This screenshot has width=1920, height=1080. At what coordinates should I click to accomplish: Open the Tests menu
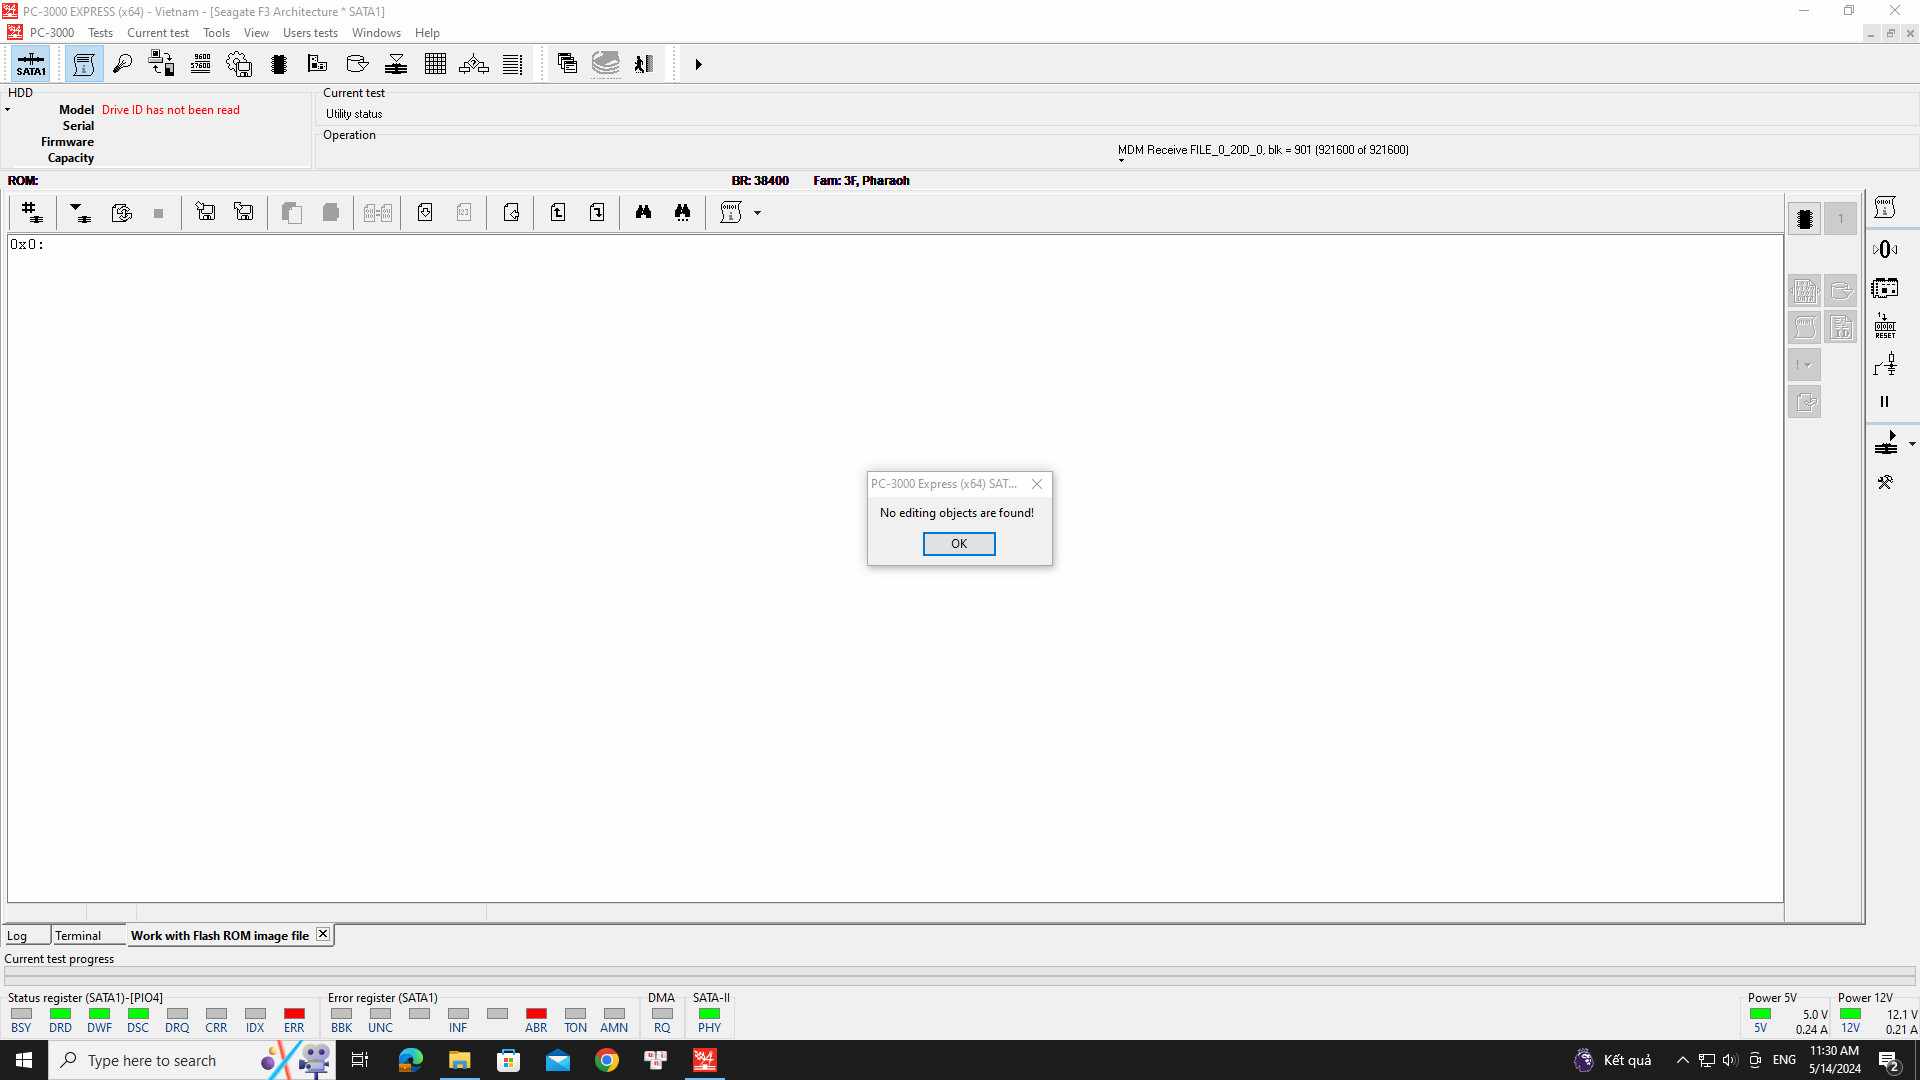[100, 33]
